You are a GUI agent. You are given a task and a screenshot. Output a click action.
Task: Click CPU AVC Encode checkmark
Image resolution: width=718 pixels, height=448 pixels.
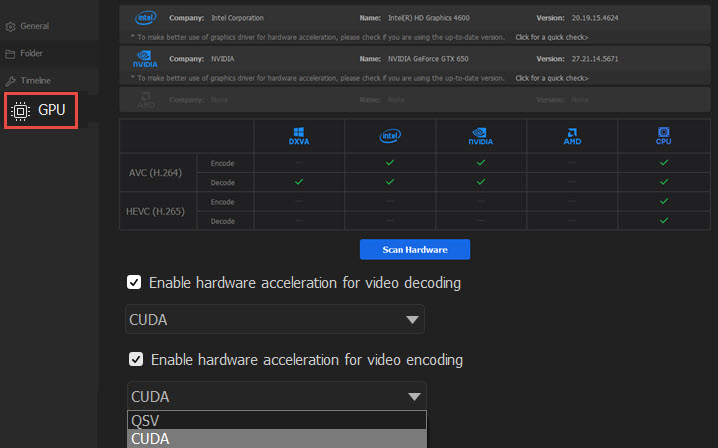[x=664, y=163]
